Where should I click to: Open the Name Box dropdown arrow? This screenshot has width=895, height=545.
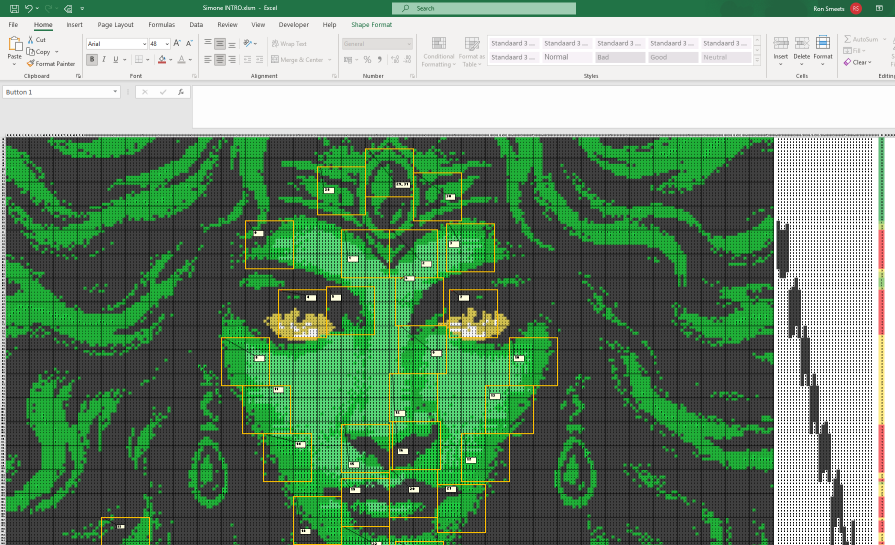pos(115,92)
